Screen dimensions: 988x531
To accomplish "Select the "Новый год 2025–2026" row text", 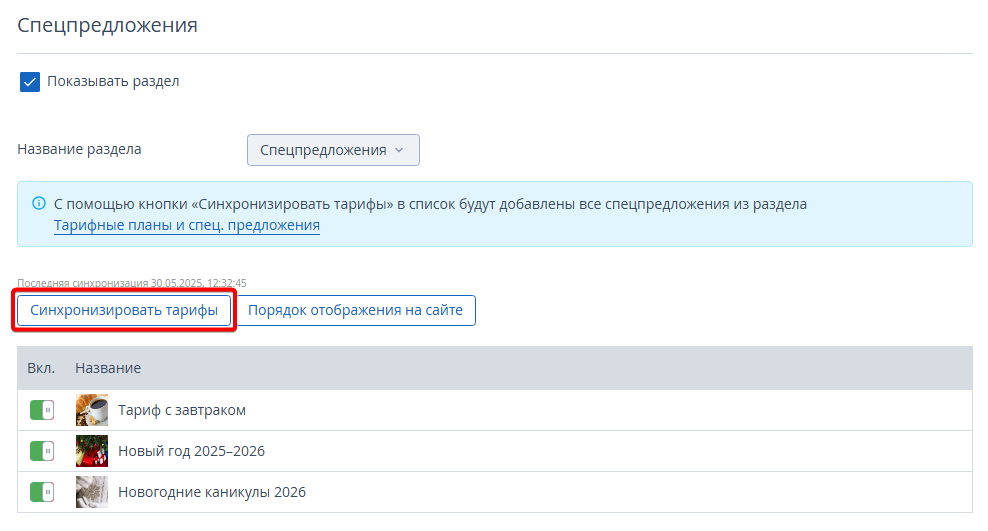I will [192, 451].
